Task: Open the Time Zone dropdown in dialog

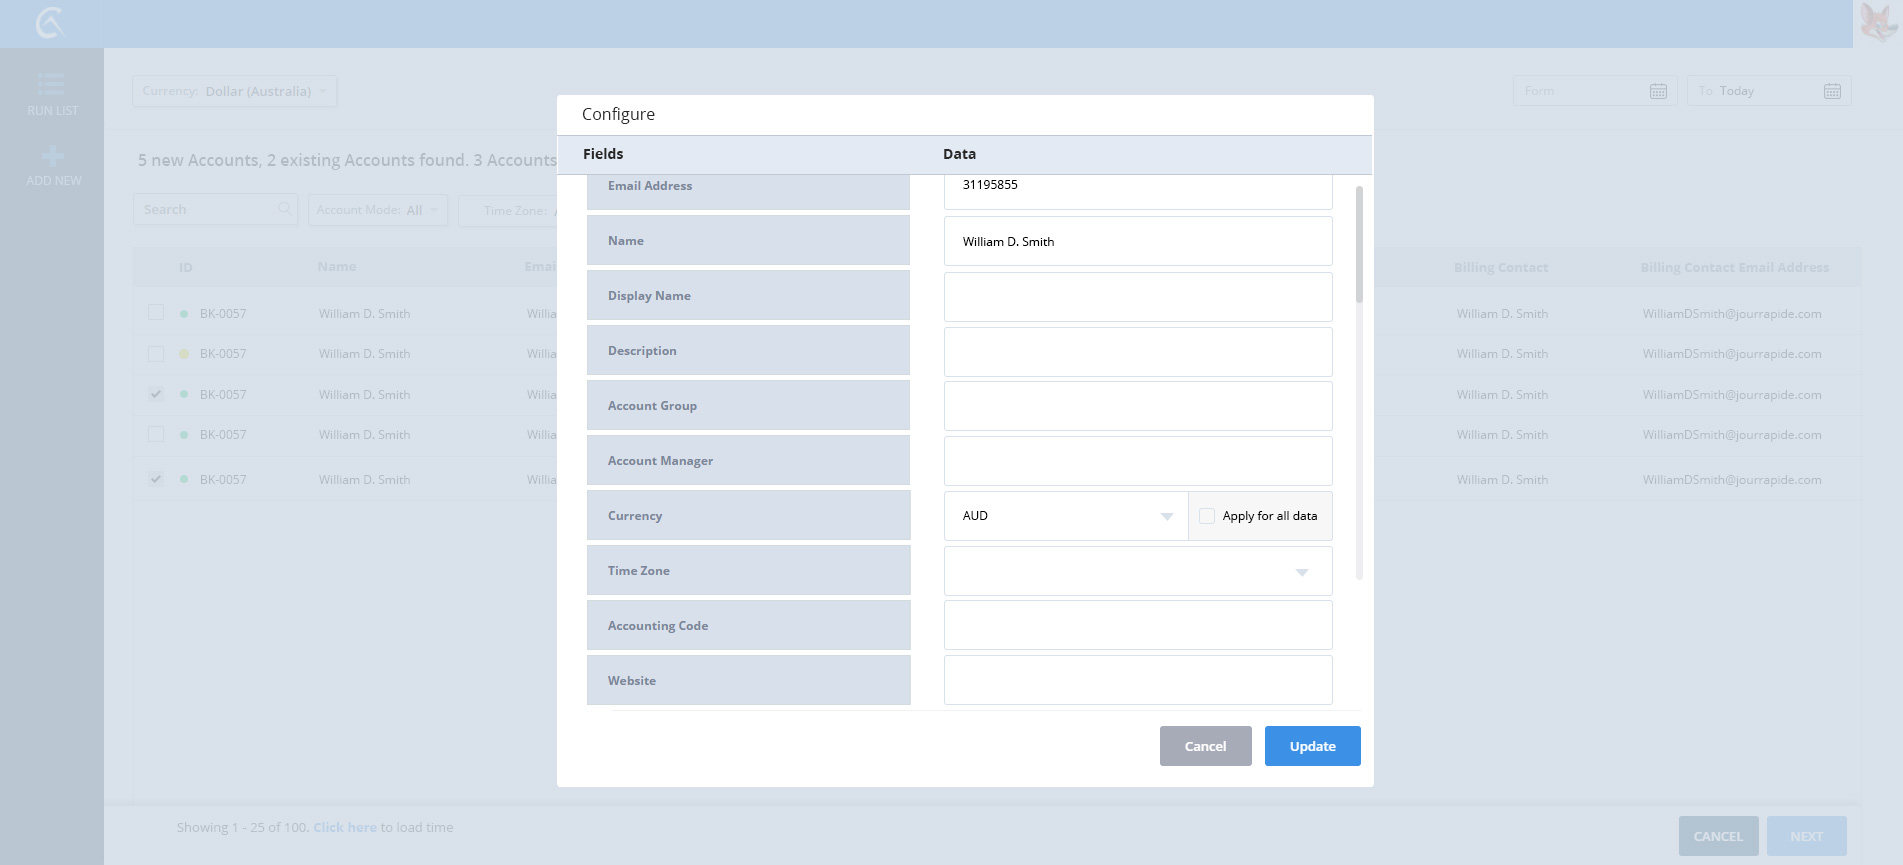Action: 1301,572
